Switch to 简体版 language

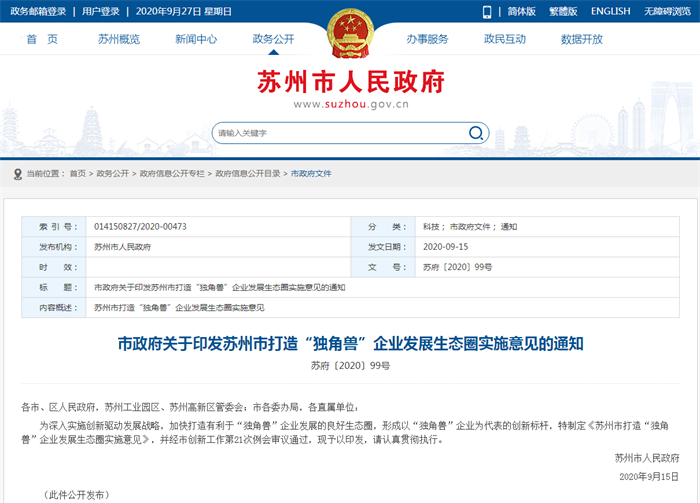click(x=521, y=12)
